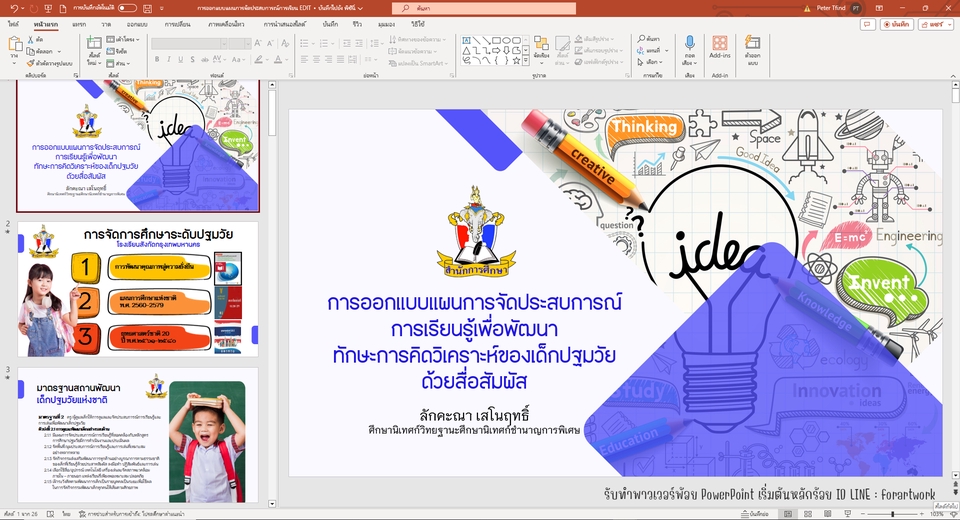960x520 pixels.
Task: Open the line spacing dropdown
Action: pos(377,43)
